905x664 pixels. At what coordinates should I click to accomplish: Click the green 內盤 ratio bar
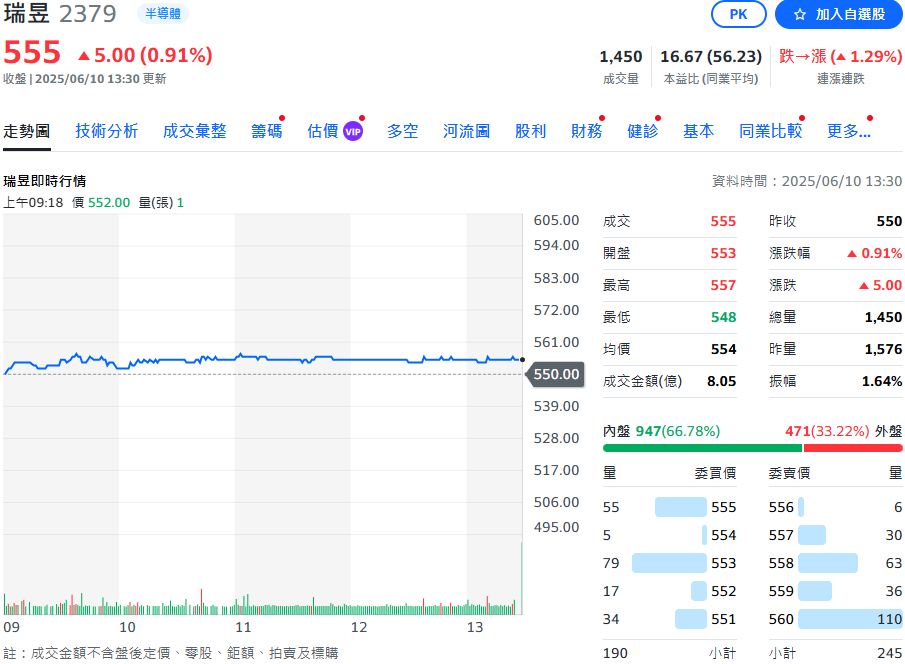[x=702, y=448]
